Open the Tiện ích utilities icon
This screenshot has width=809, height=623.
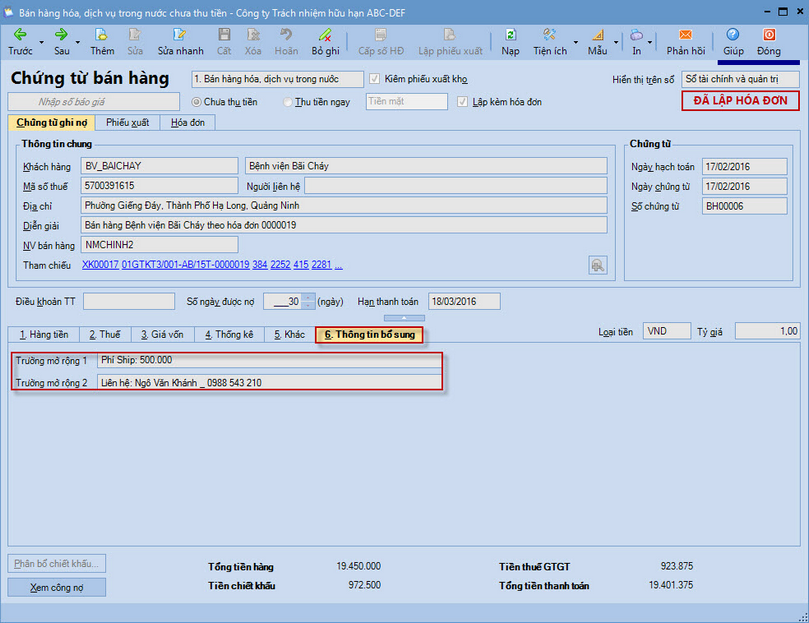(x=549, y=35)
